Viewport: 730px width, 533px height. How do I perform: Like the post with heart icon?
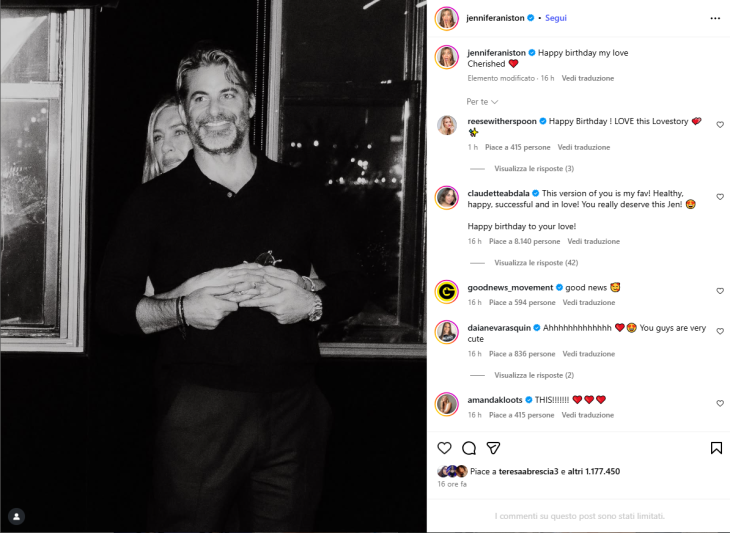(x=444, y=448)
